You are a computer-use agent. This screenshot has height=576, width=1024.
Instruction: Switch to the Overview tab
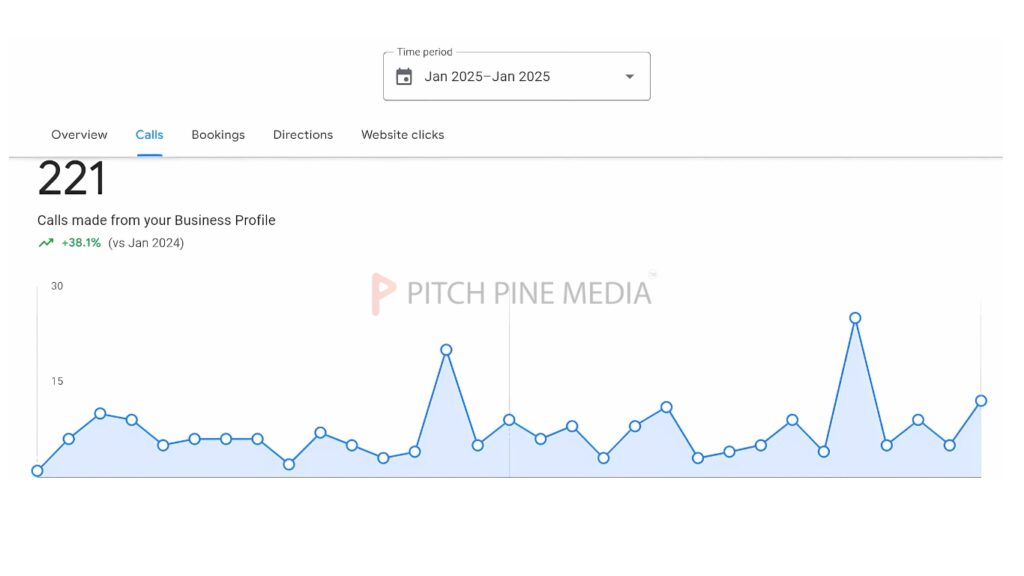pos(79,135)
